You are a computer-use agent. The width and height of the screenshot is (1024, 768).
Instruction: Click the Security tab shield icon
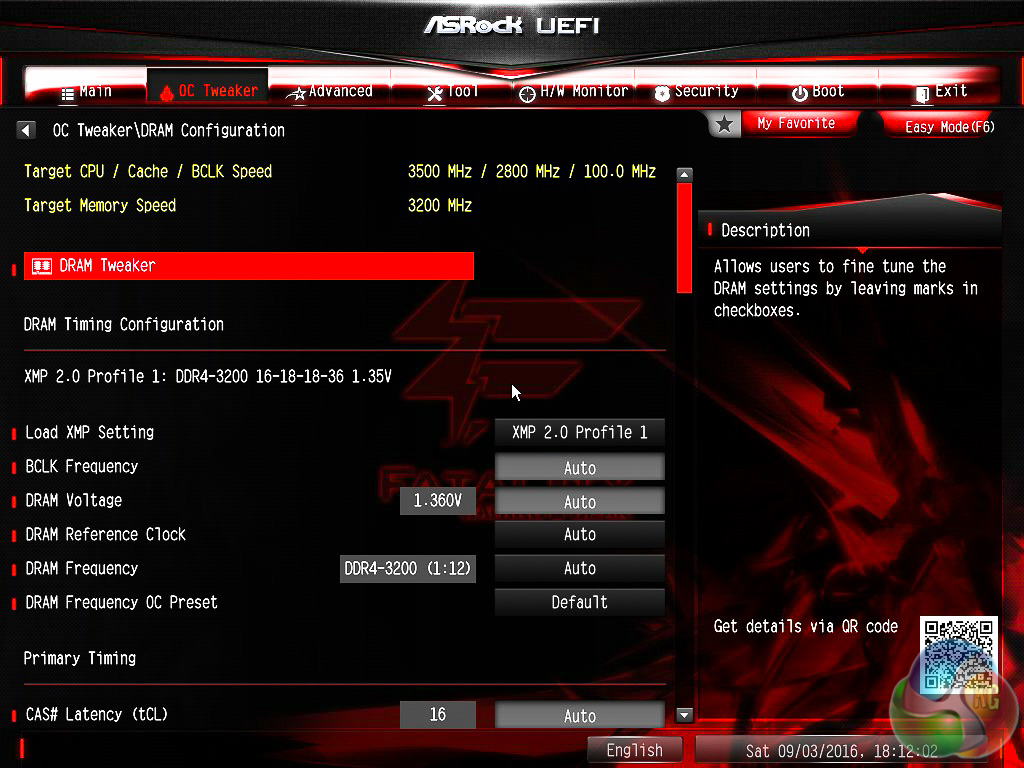[662, 94]
